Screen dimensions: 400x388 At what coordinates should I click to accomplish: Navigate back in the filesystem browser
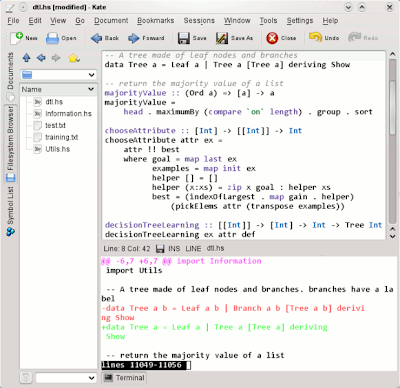click(41, 58)
